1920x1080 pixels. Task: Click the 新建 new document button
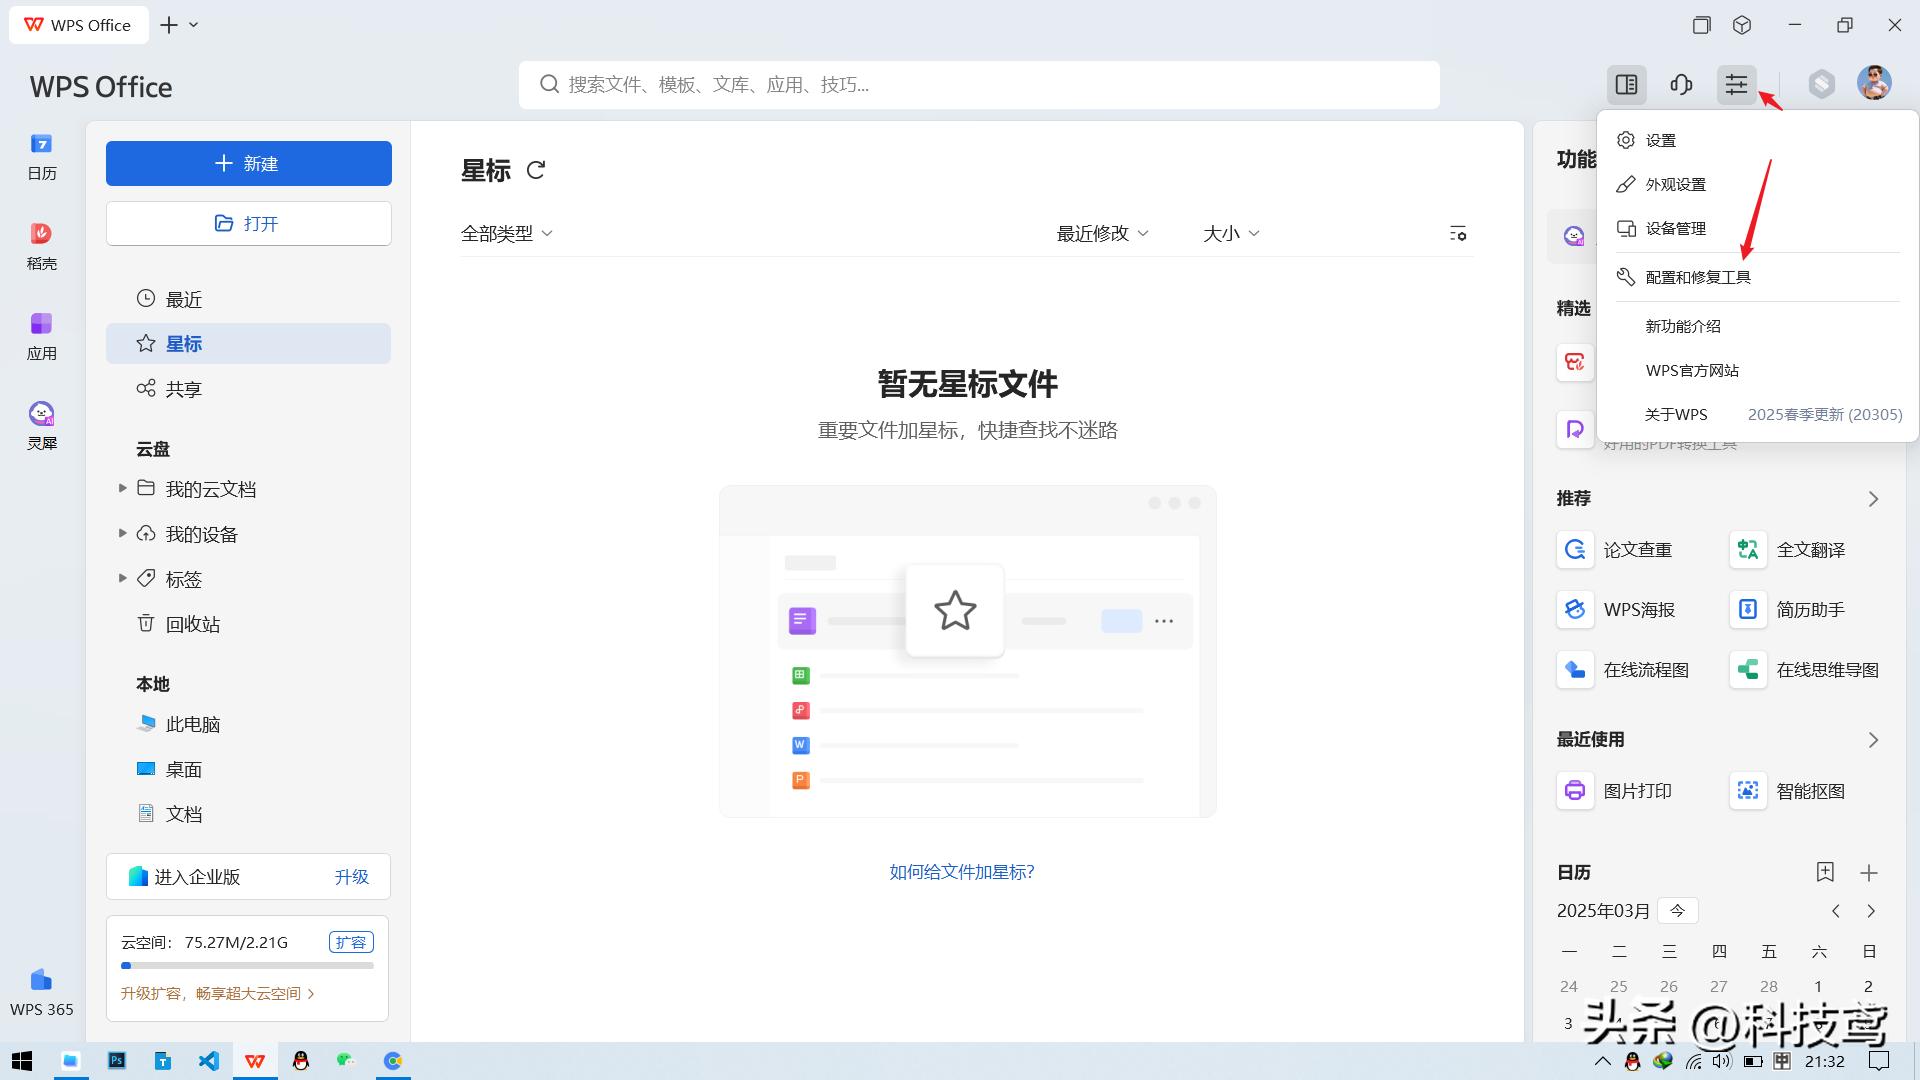[248, 163]
